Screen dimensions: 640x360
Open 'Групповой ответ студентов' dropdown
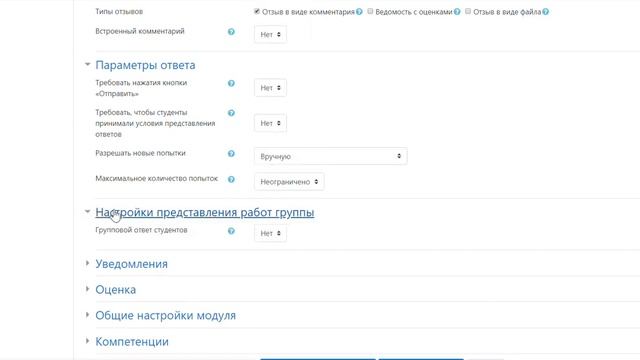coord(270,233)
